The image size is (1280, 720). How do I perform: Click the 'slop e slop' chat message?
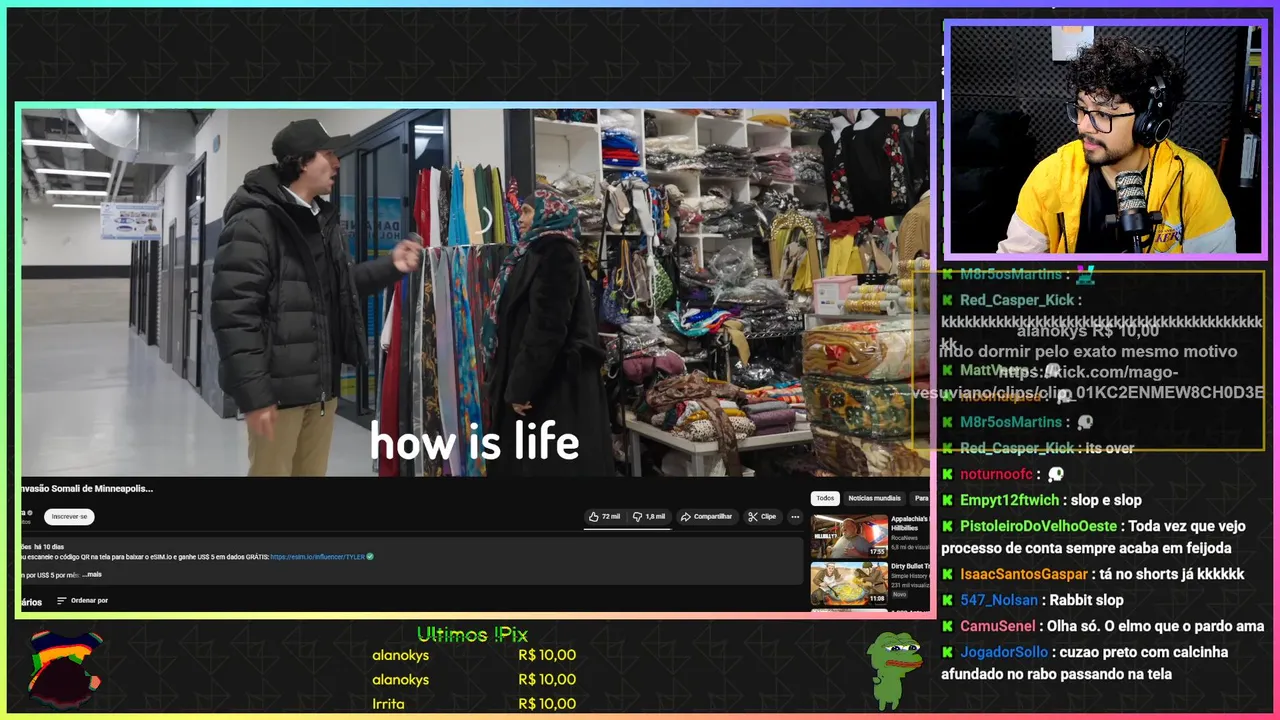pyautogui.click(x=1105, y=500)
